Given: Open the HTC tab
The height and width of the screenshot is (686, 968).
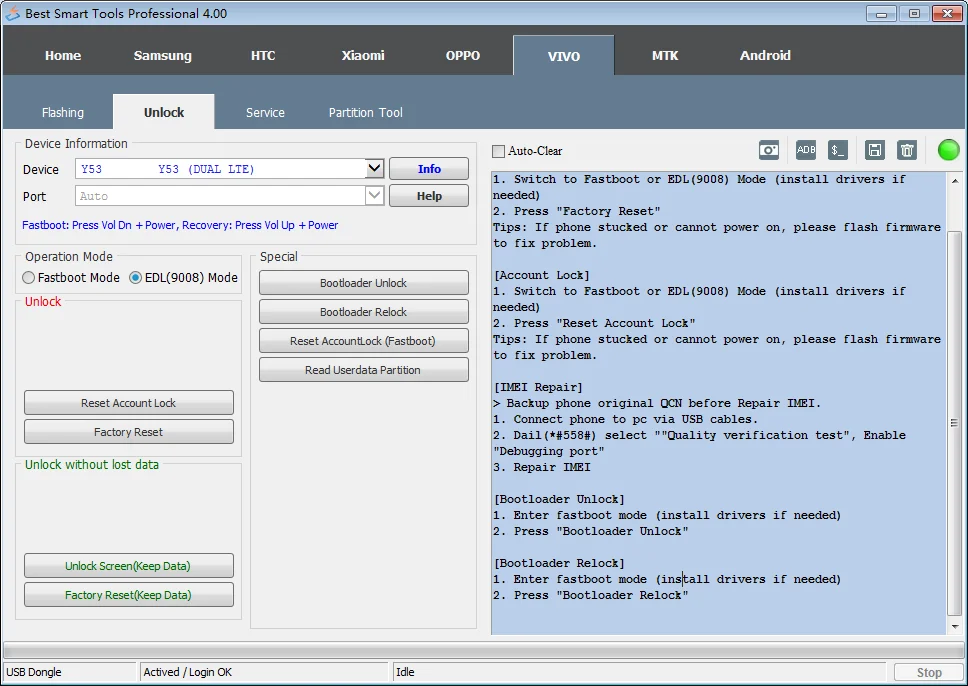Looking at the screenshot, I should pos(263,56).
